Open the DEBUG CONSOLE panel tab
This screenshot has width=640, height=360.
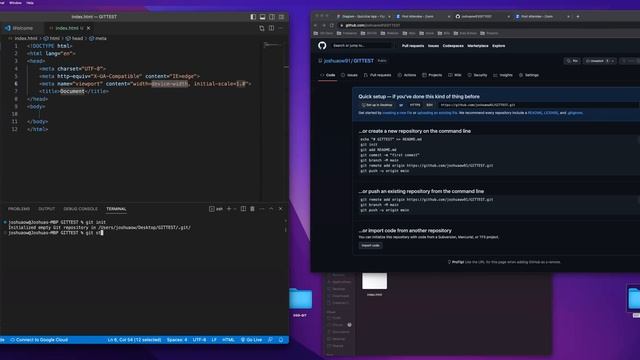click(x=80, y=209)
